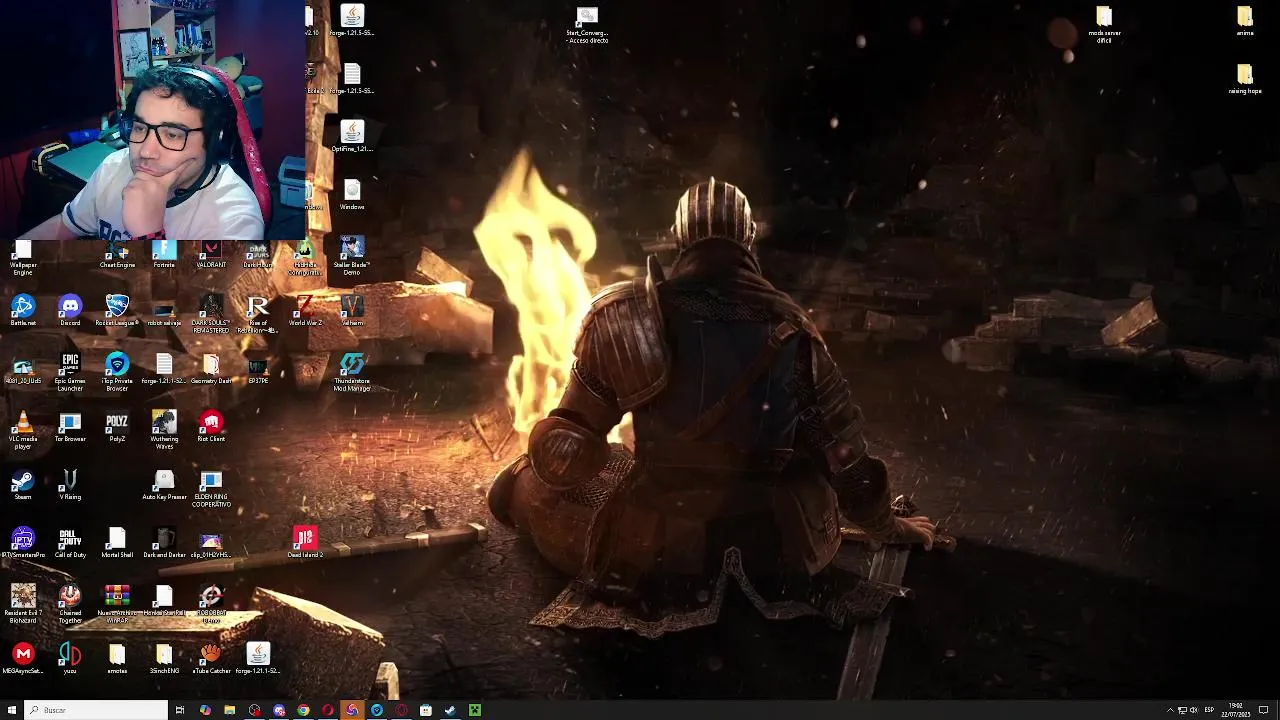1280x720 pixels.
Task: Open the Riot Client shortcut
Action: pyautogui.click(x=211, y=427)
